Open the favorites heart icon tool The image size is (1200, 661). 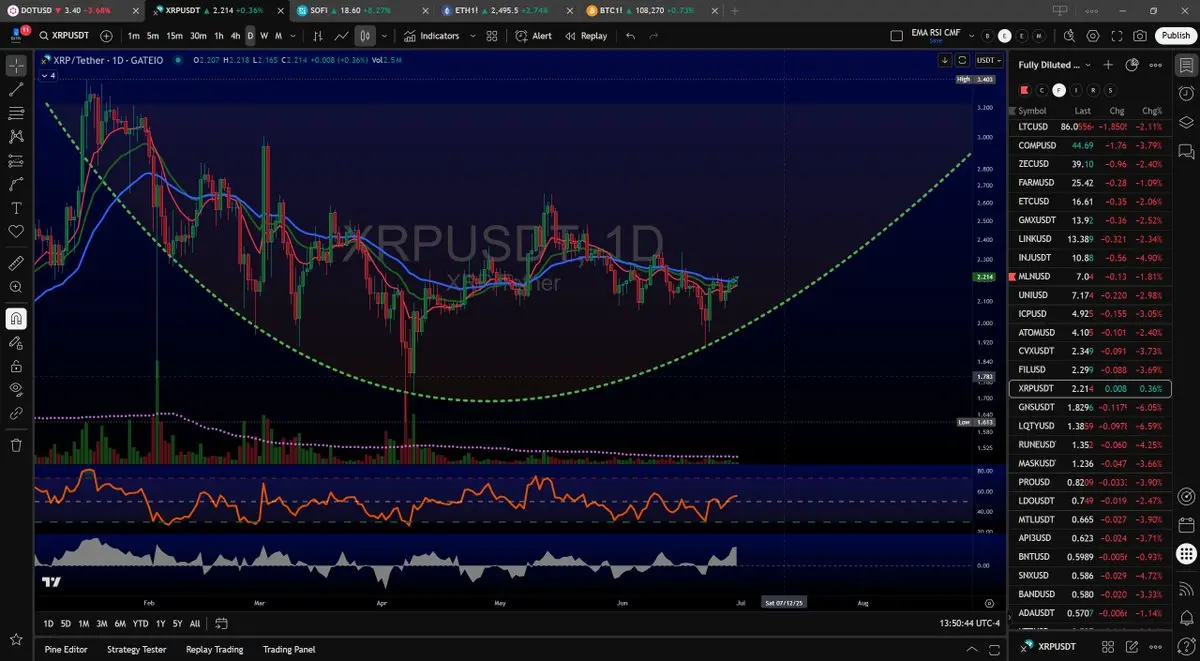pyautogui.click(x=16, y=231)
